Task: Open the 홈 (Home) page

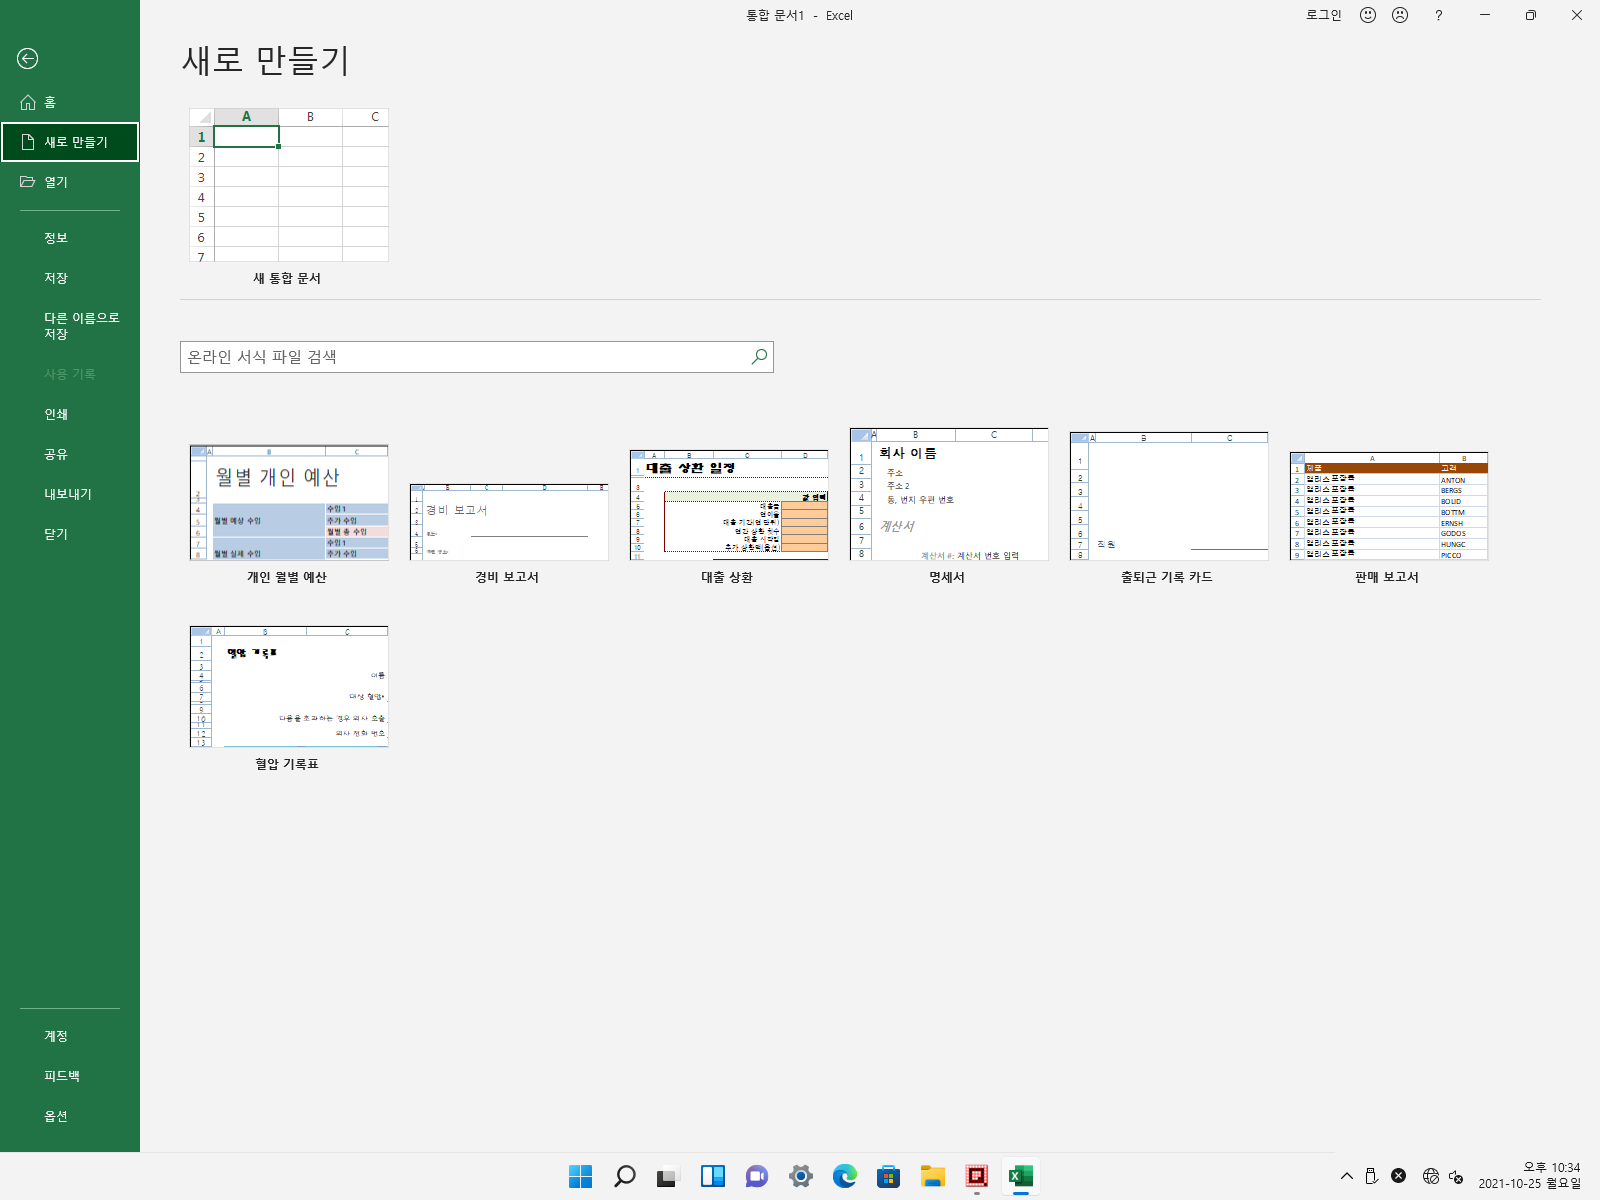Action: point(70,102)
